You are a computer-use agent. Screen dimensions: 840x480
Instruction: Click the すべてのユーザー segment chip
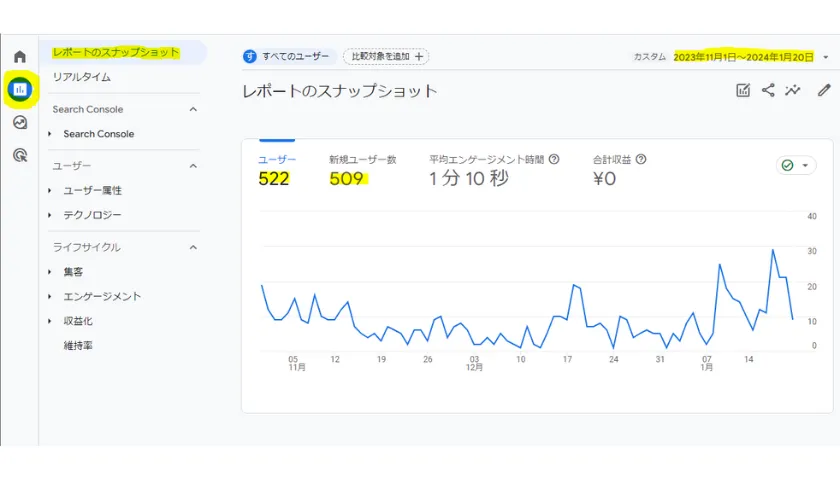coord(287,57)
